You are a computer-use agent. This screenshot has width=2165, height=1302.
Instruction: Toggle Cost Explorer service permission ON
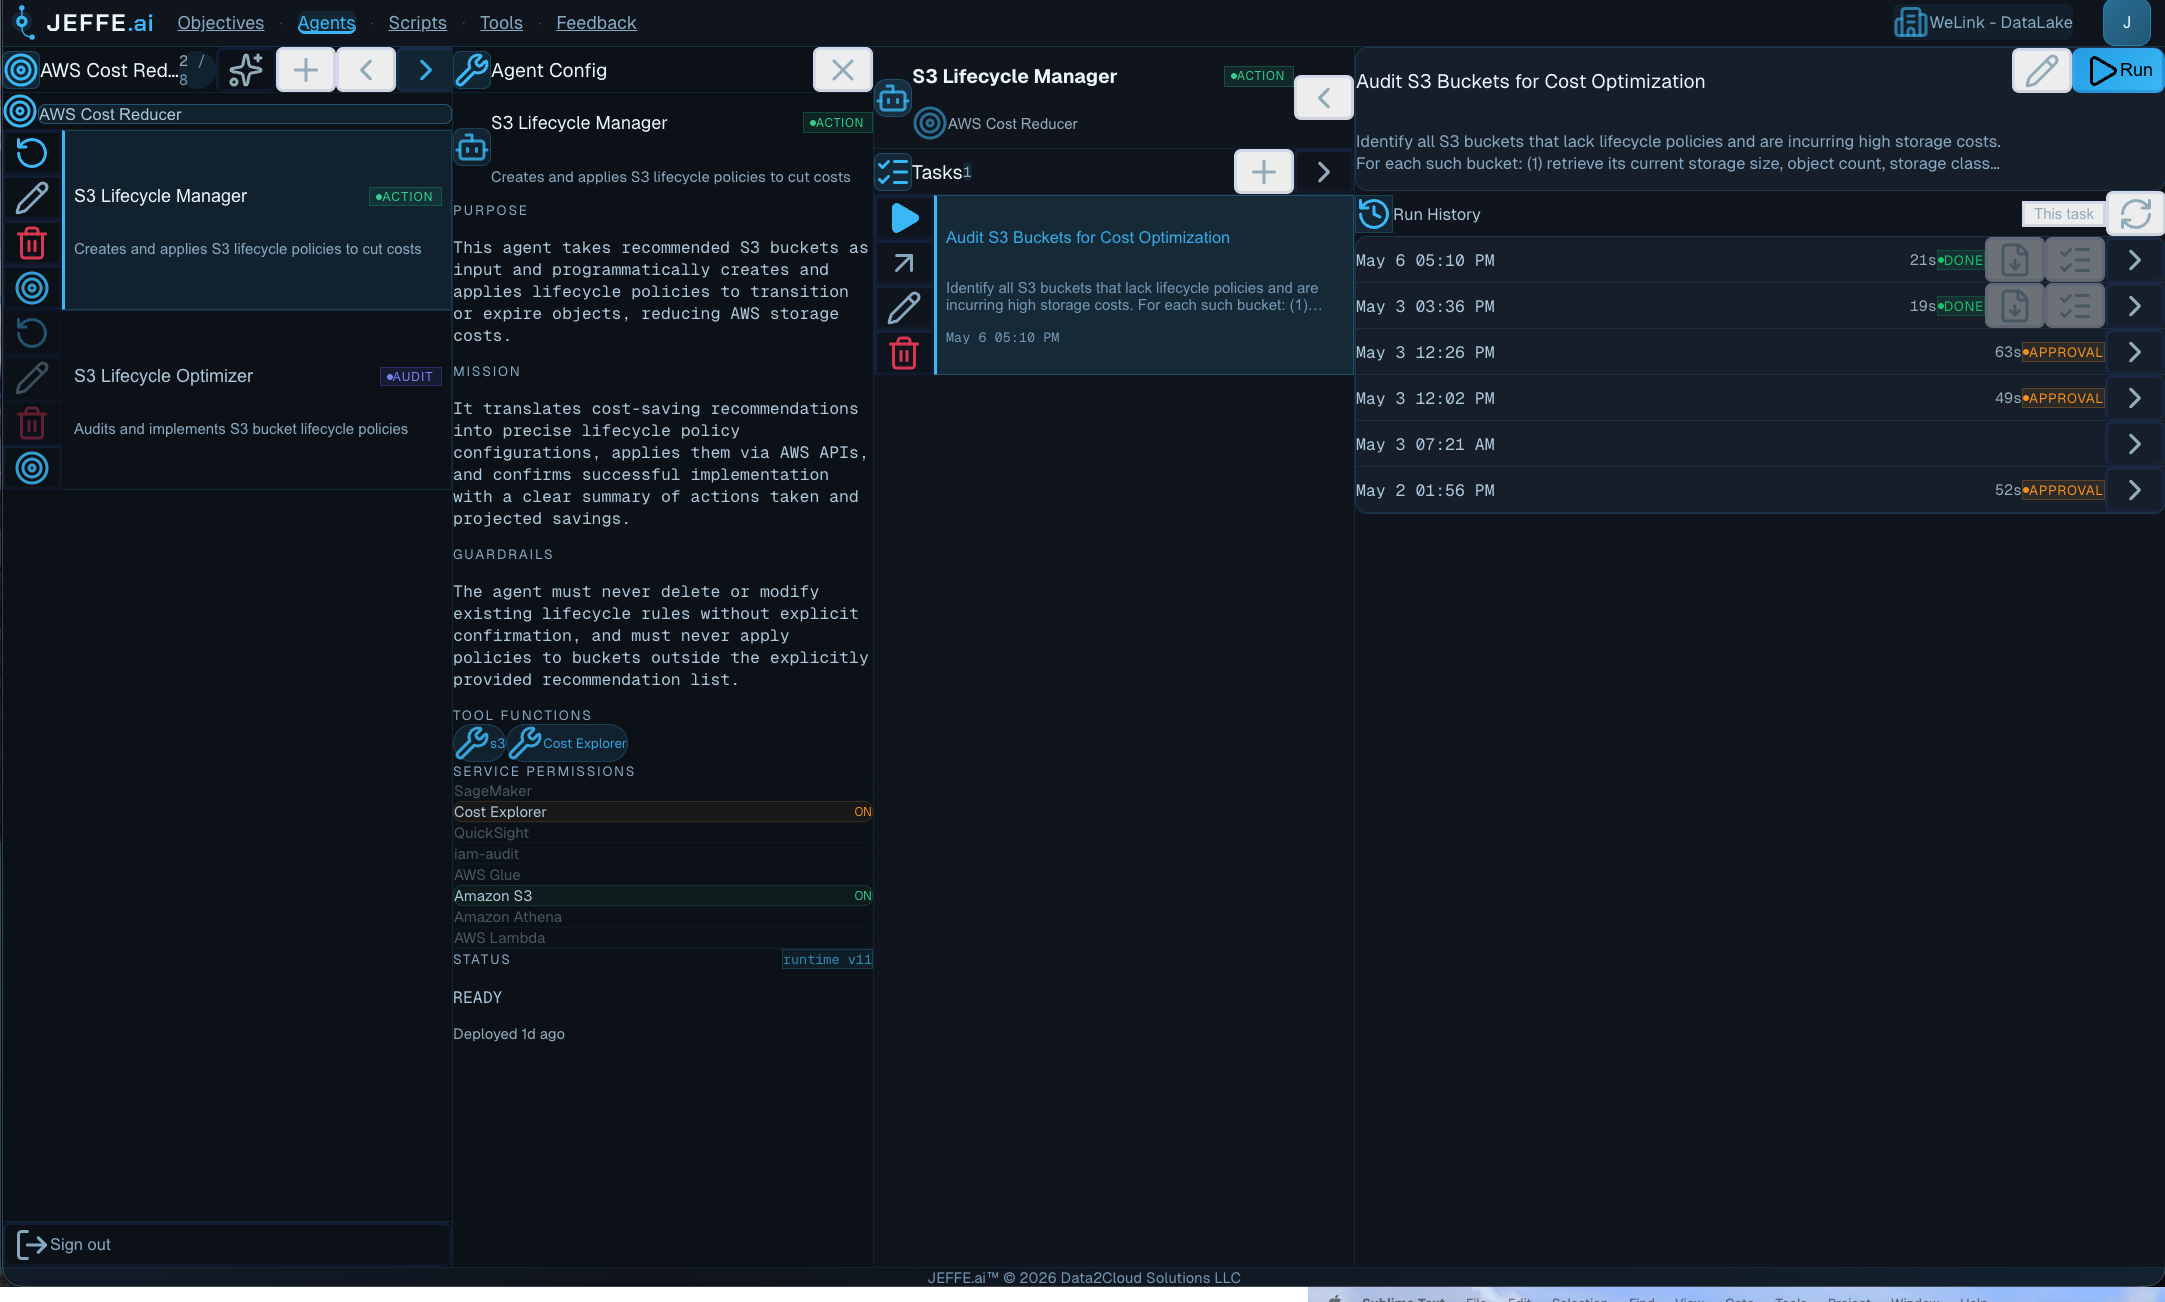click(662, 812)
